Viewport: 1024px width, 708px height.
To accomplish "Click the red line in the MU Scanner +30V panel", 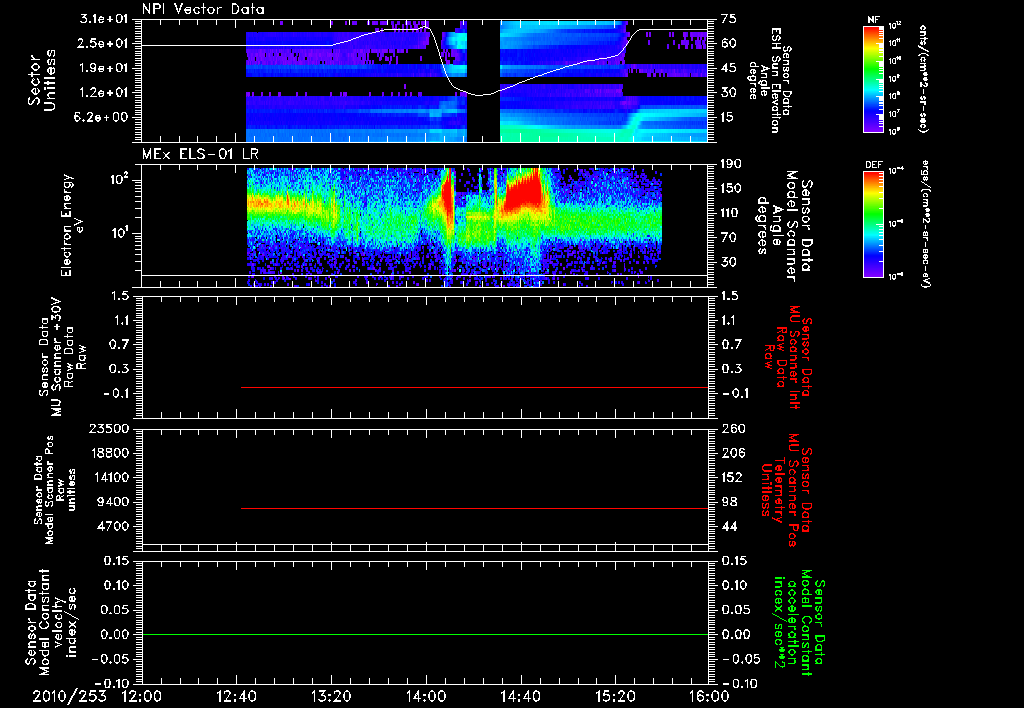I will 474,387.
